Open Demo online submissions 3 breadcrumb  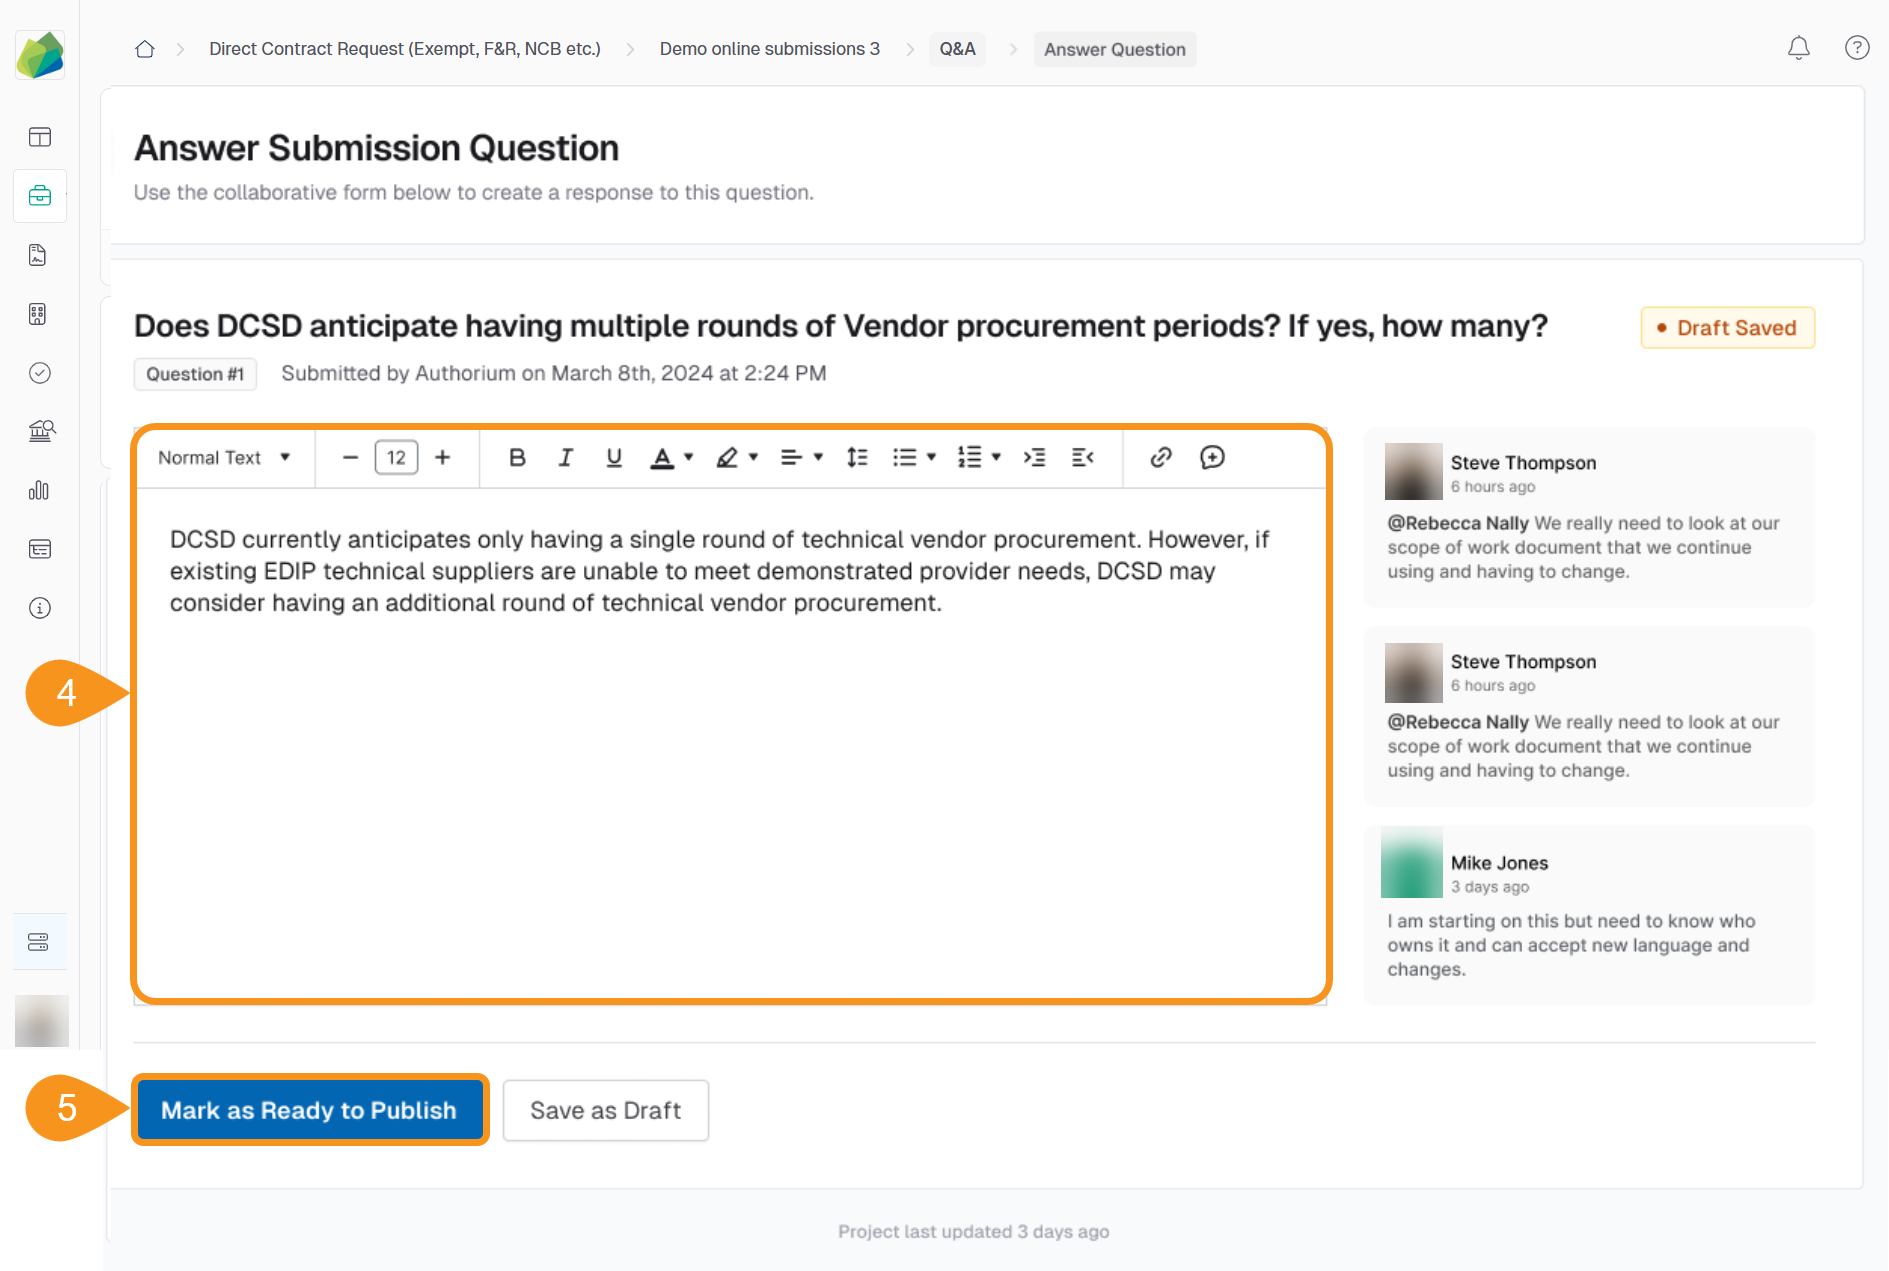769,48
